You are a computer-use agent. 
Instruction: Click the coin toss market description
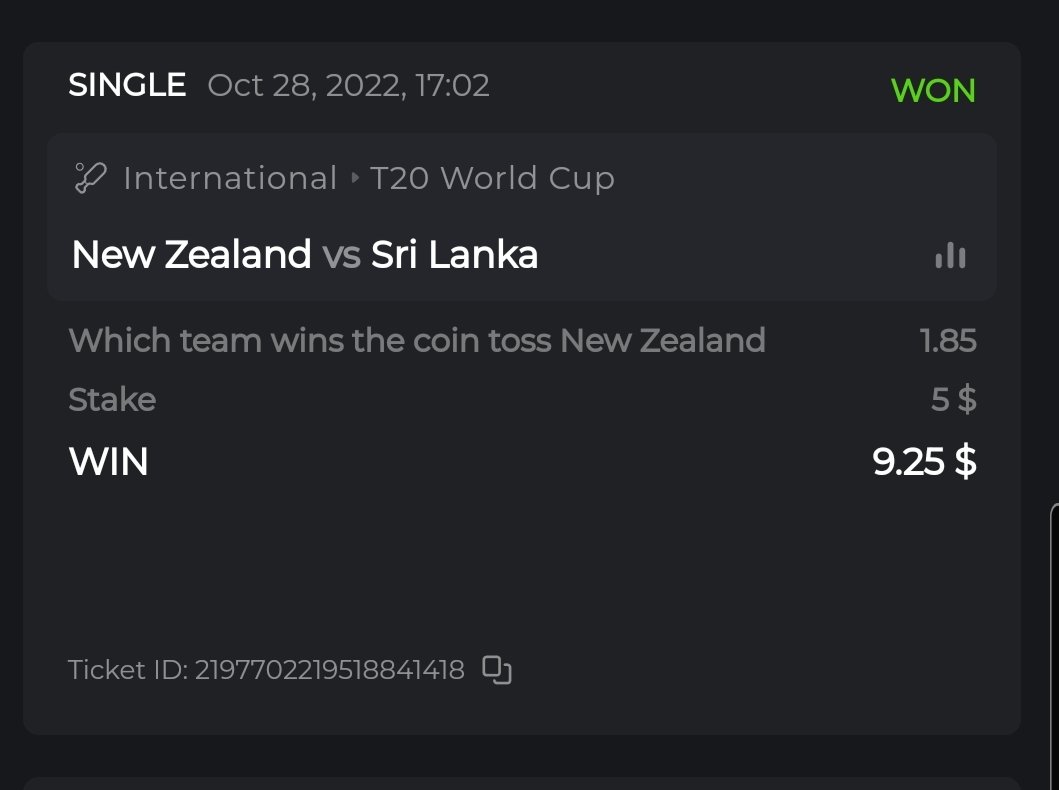point(417,341)
